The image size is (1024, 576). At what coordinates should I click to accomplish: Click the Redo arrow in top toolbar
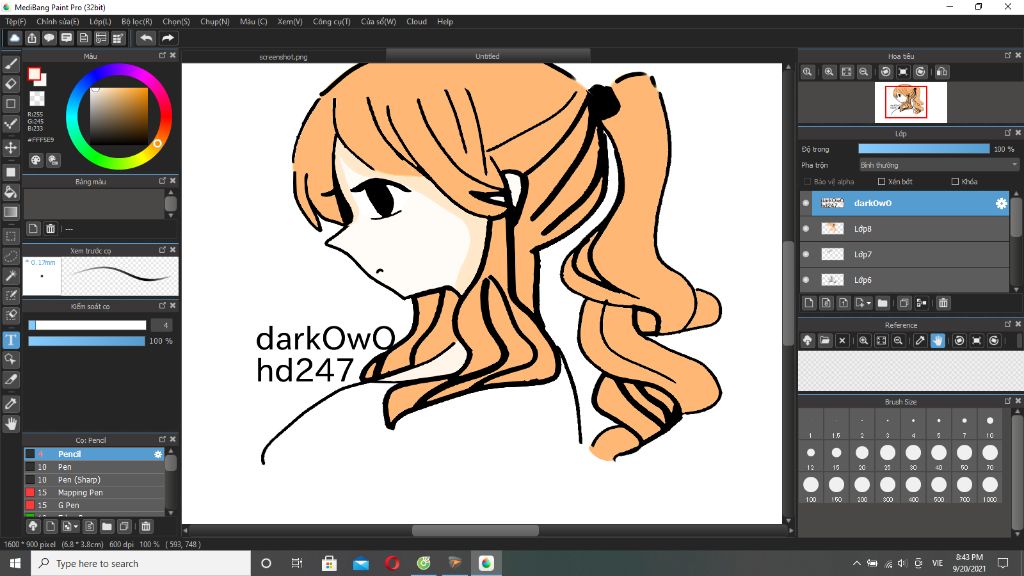(168, 39)
